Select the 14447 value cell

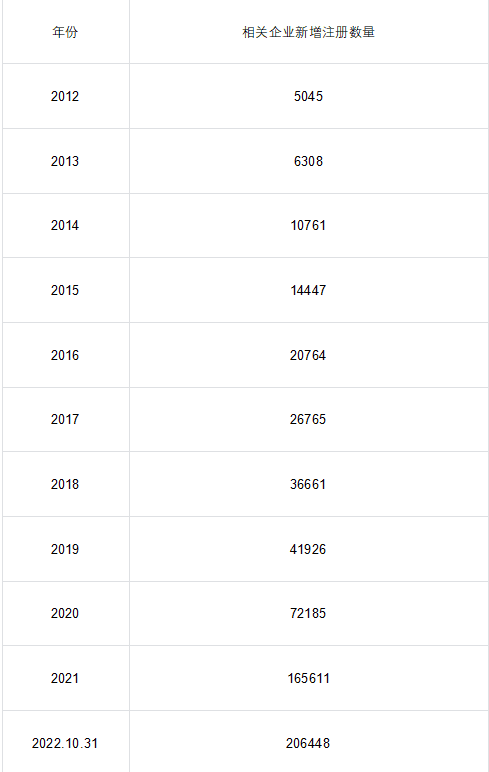click(309, 290)
